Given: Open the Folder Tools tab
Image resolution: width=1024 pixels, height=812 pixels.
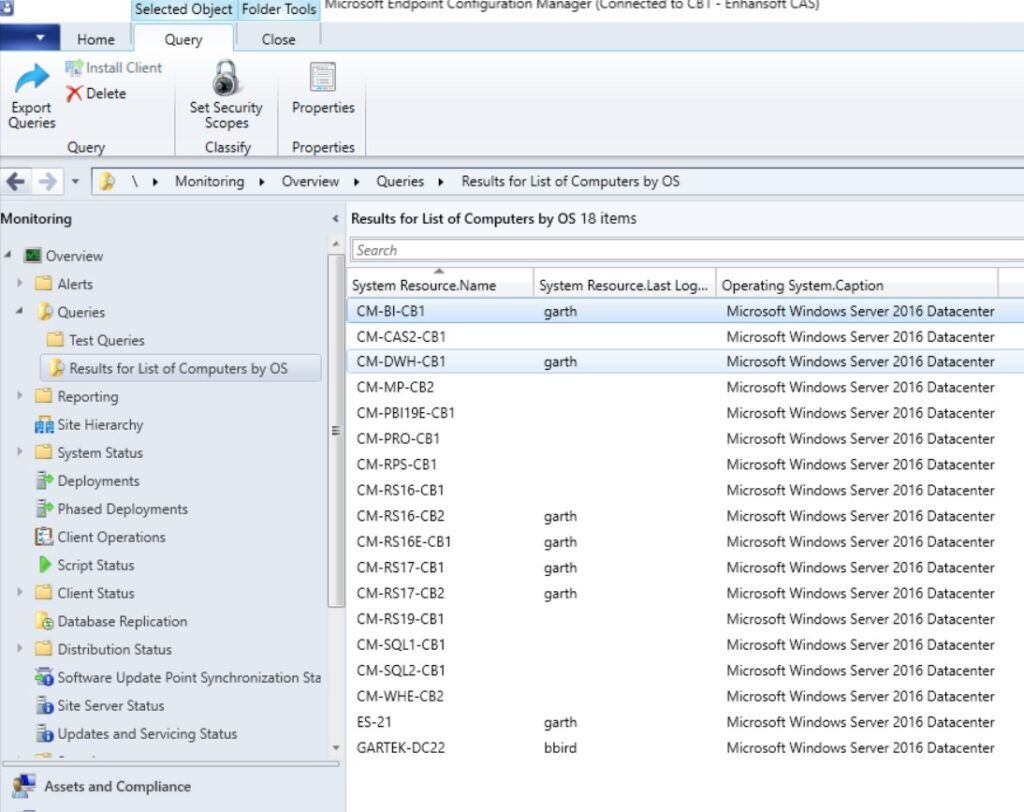Looking at the screenshot, I should (x=278, y=10).
